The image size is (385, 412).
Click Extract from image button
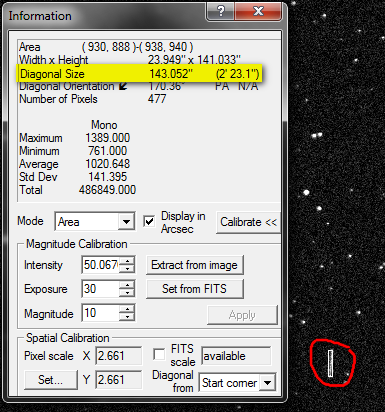coord(194,265)
